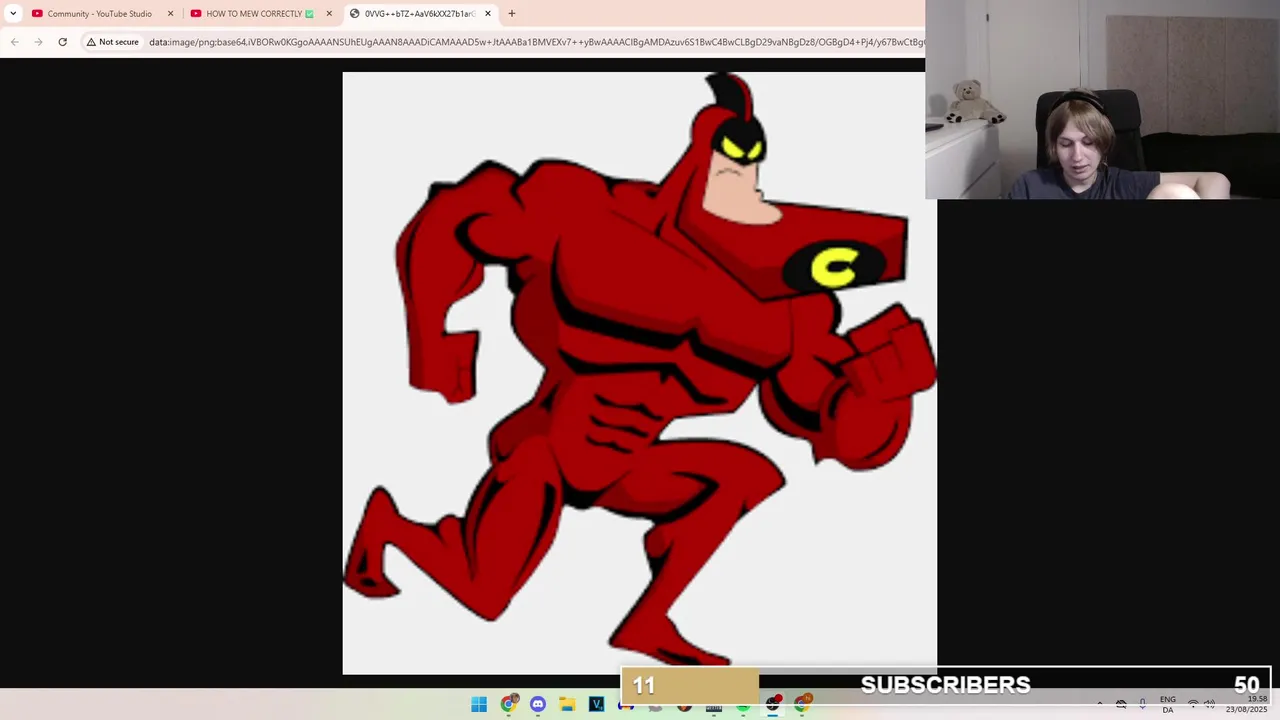Open the Windows Start menu
The width and height of the screenshot is (1280, 720).
pyautogui.click(x=479, y=705)
